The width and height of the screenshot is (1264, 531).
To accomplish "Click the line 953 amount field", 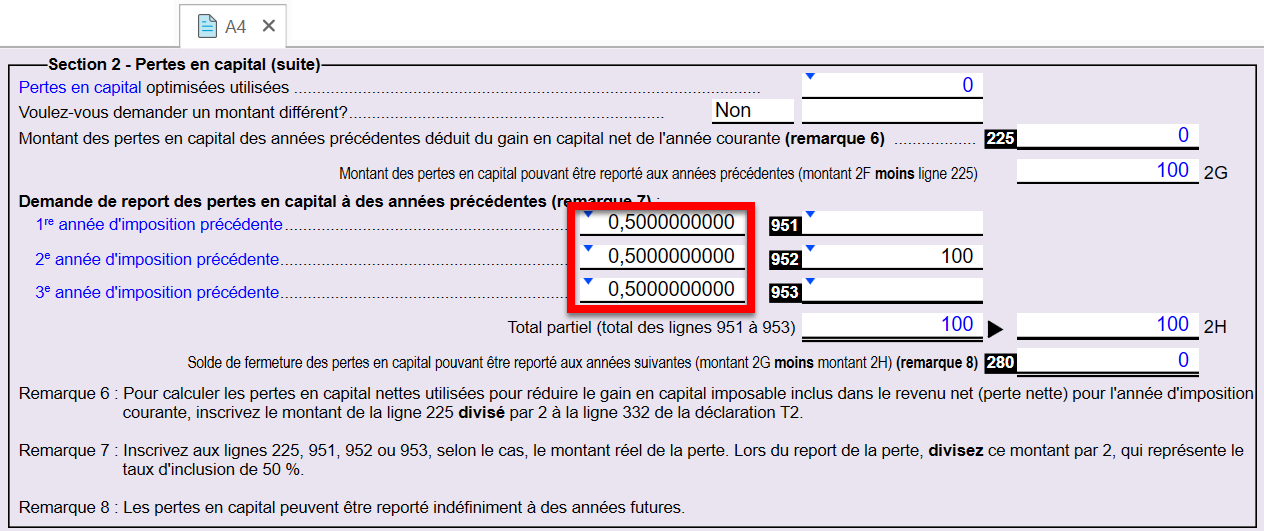I will 892,291.
